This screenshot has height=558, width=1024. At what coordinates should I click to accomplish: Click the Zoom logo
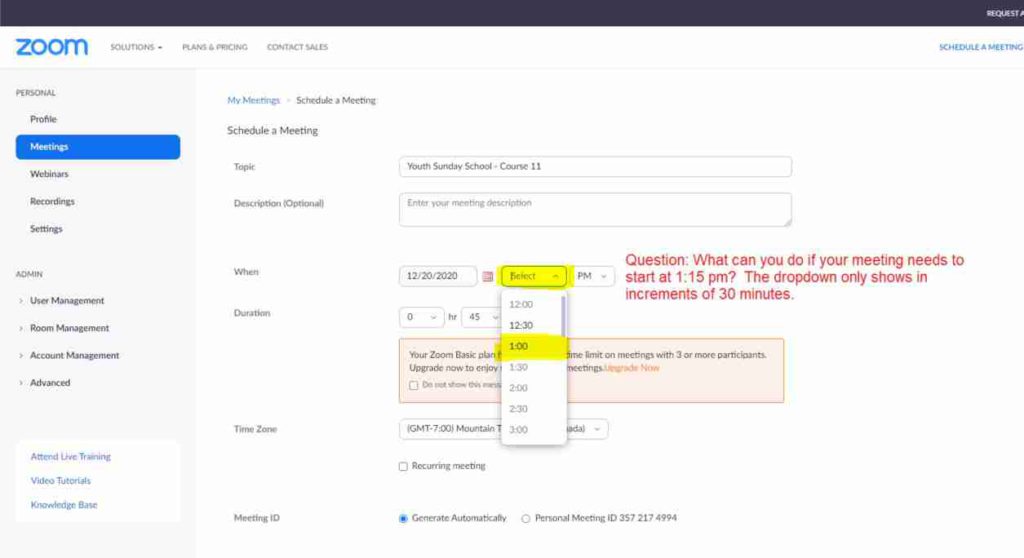[x=52, y=47]
